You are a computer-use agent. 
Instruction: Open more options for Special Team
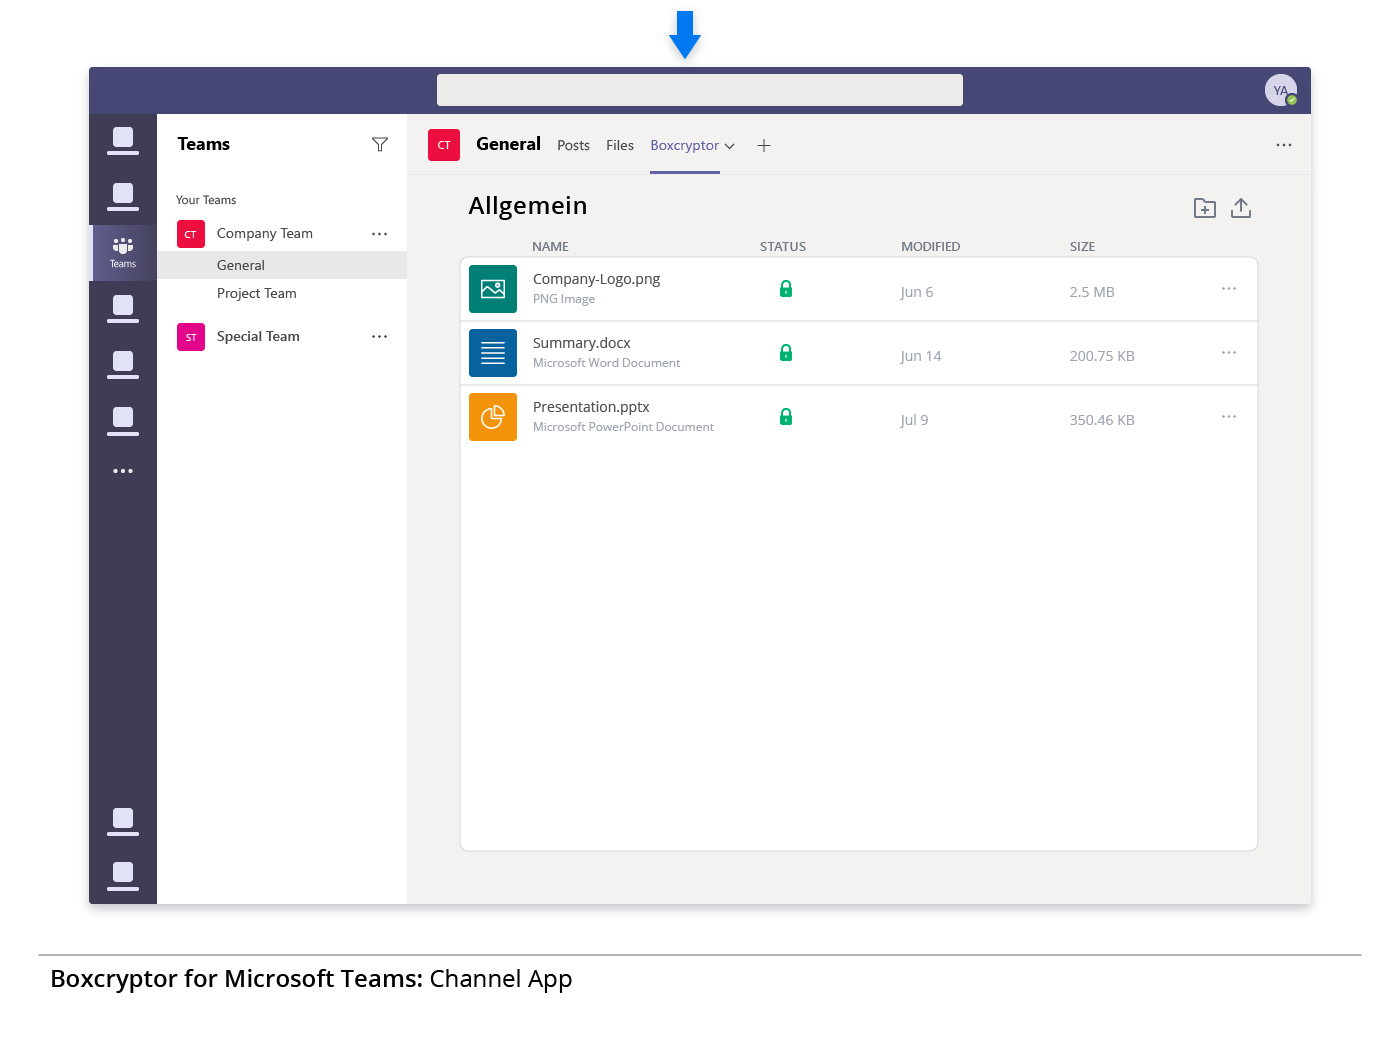379,337
